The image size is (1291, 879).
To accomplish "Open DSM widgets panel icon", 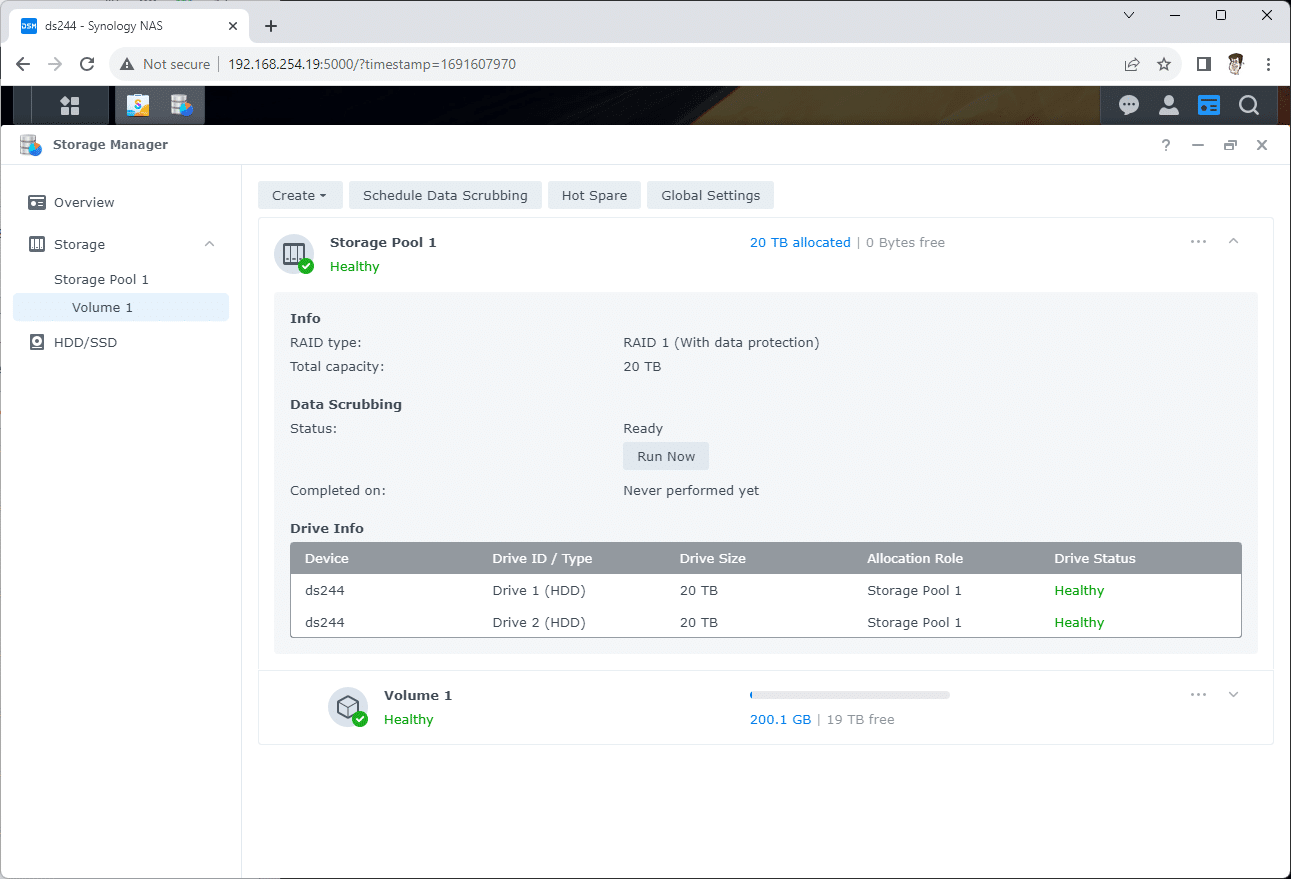I will (1209, 105).
